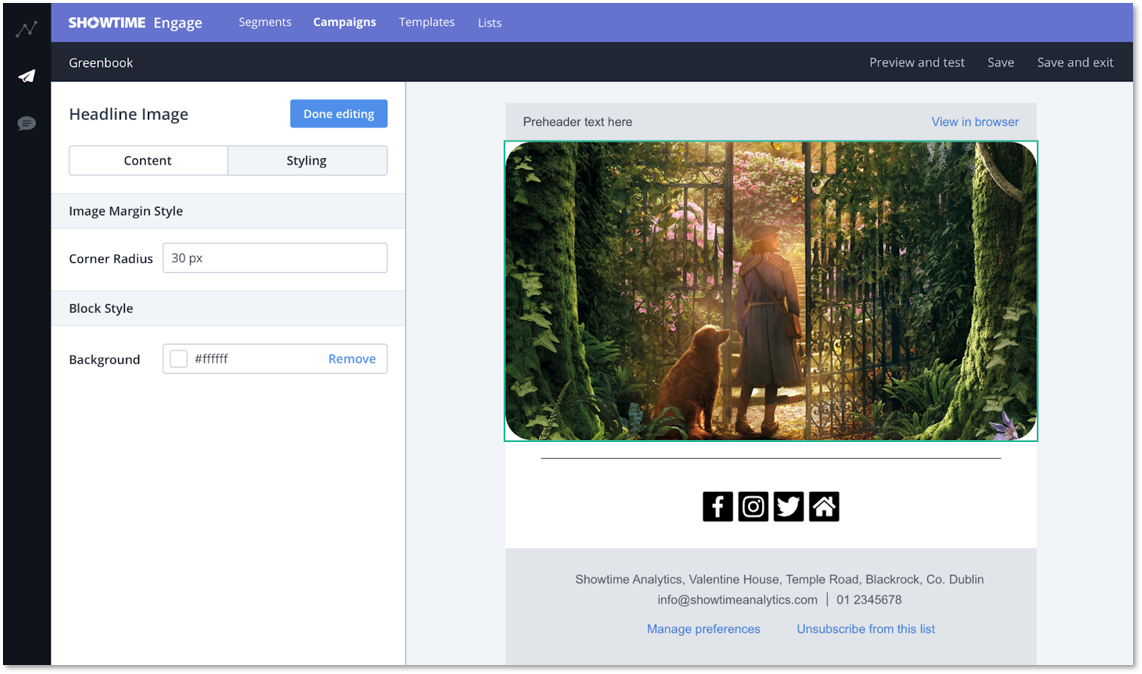Click the Facebook icon in the email footer

717,506
